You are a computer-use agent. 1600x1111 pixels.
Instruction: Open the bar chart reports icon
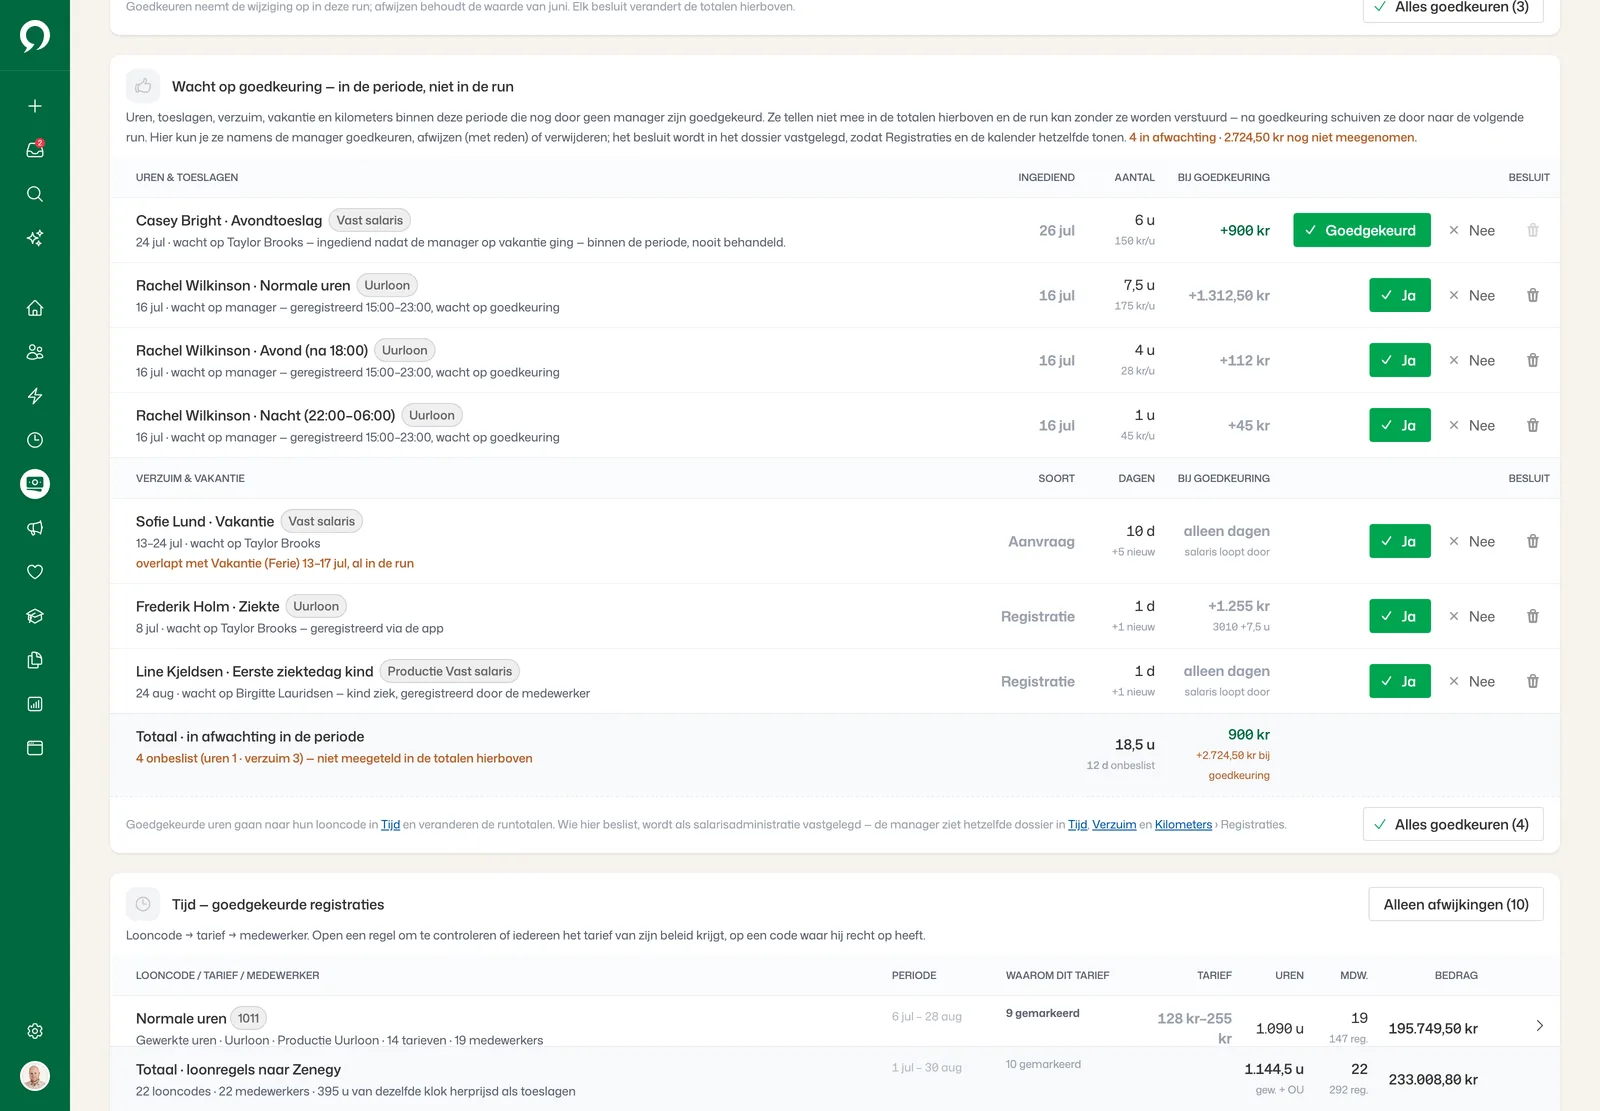[35, 704]
